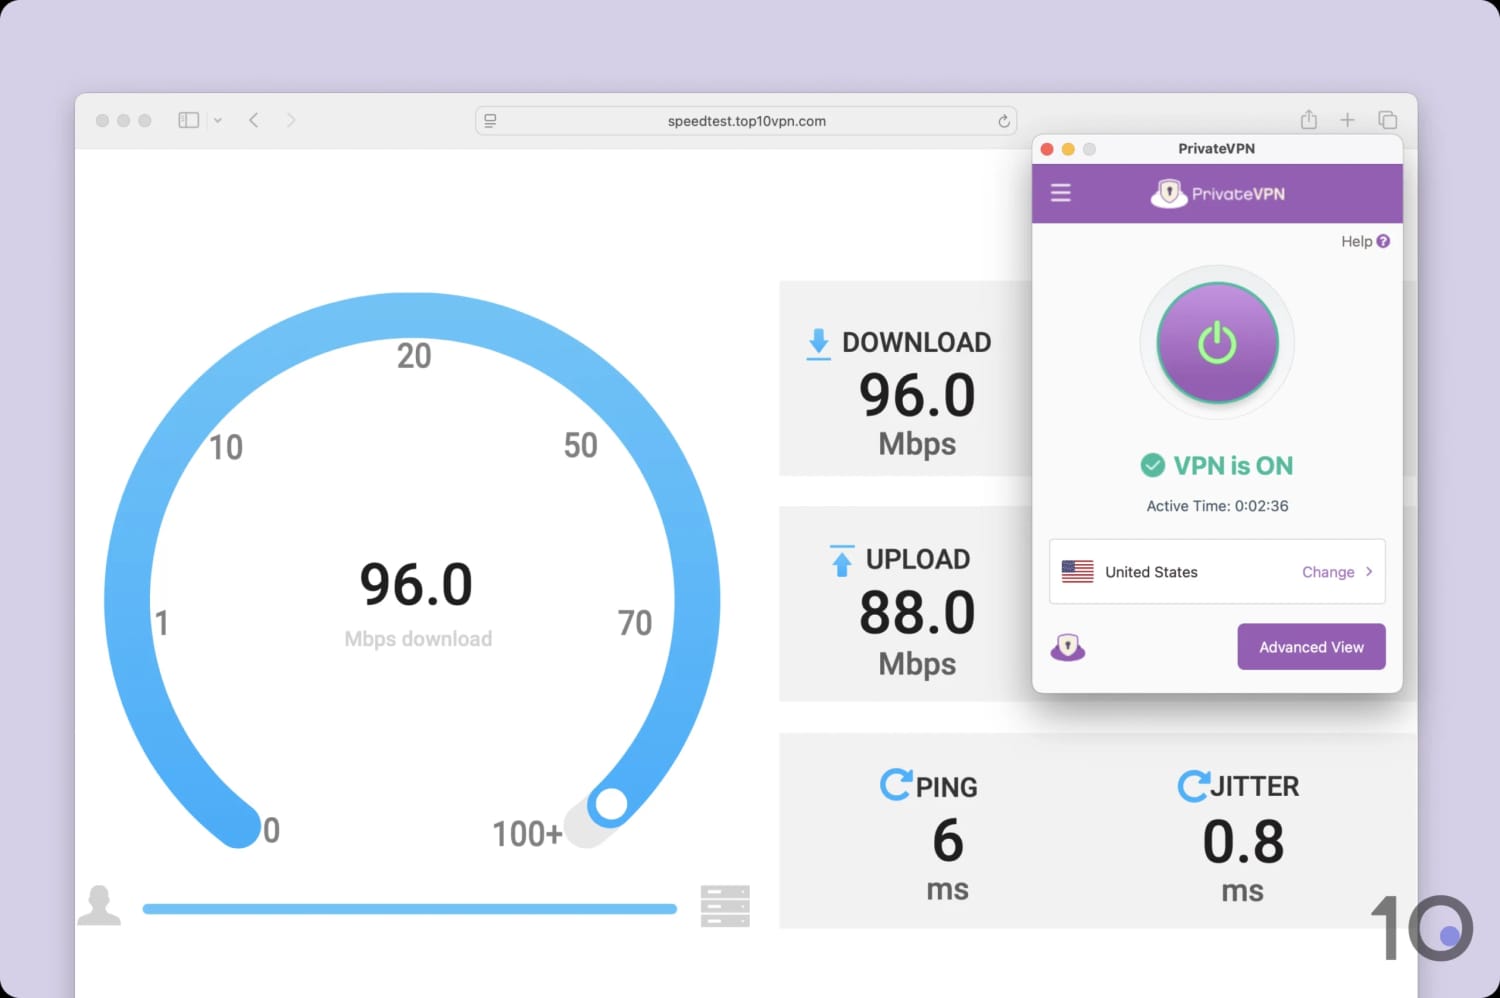Click the PrivateVPN mascot icon
The width and height of the screenshot is (1500, 998).
pyautogui.click(x=1068, y=647)
